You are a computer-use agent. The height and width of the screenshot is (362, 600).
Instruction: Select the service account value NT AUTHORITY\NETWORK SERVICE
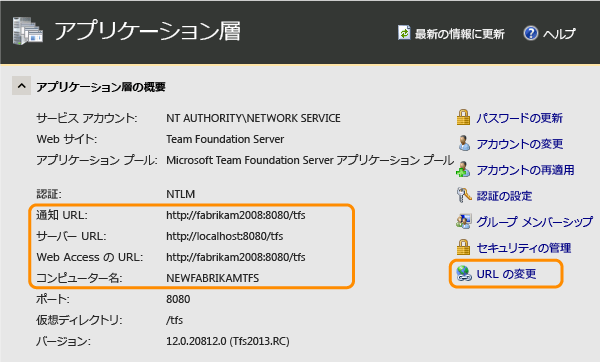pos(253,118)
